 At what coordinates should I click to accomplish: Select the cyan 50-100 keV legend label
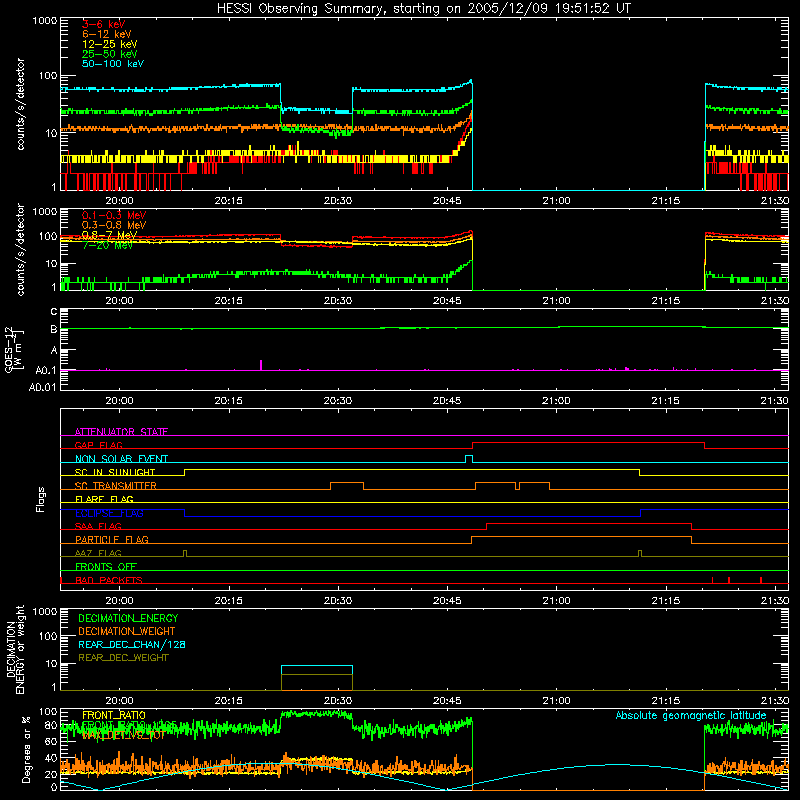tap(113, 64)
